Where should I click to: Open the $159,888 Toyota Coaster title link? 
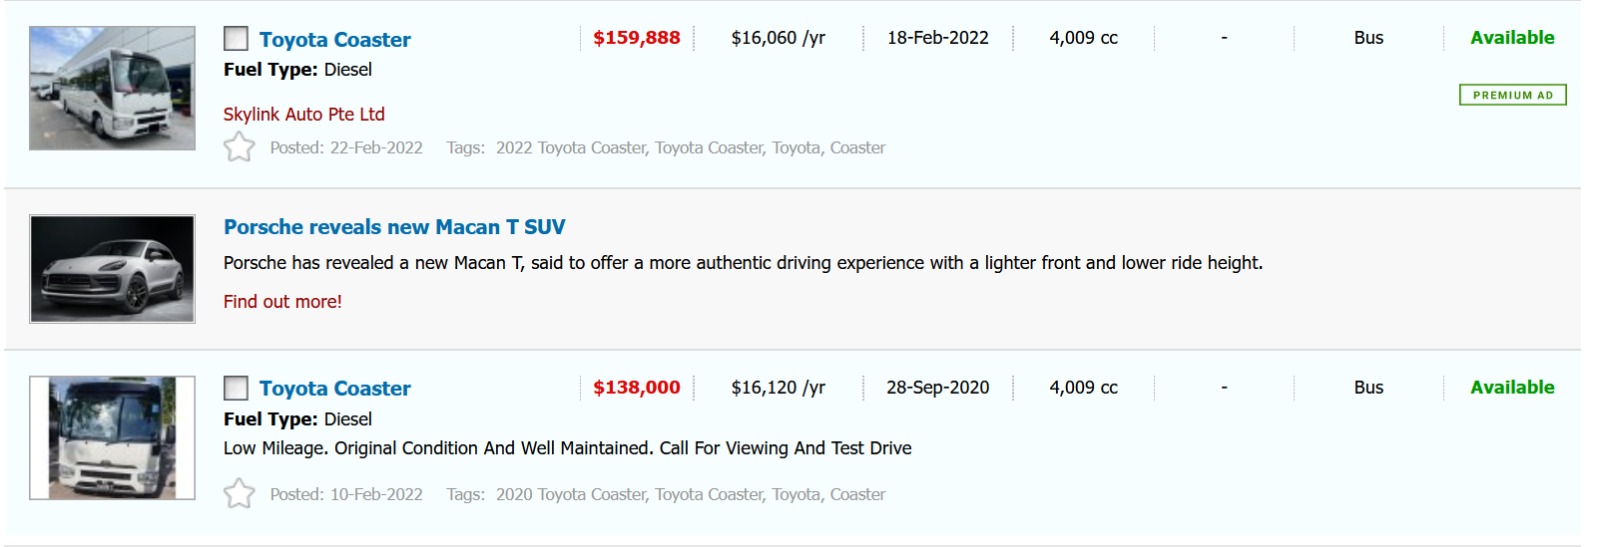(x=335, y=40)
